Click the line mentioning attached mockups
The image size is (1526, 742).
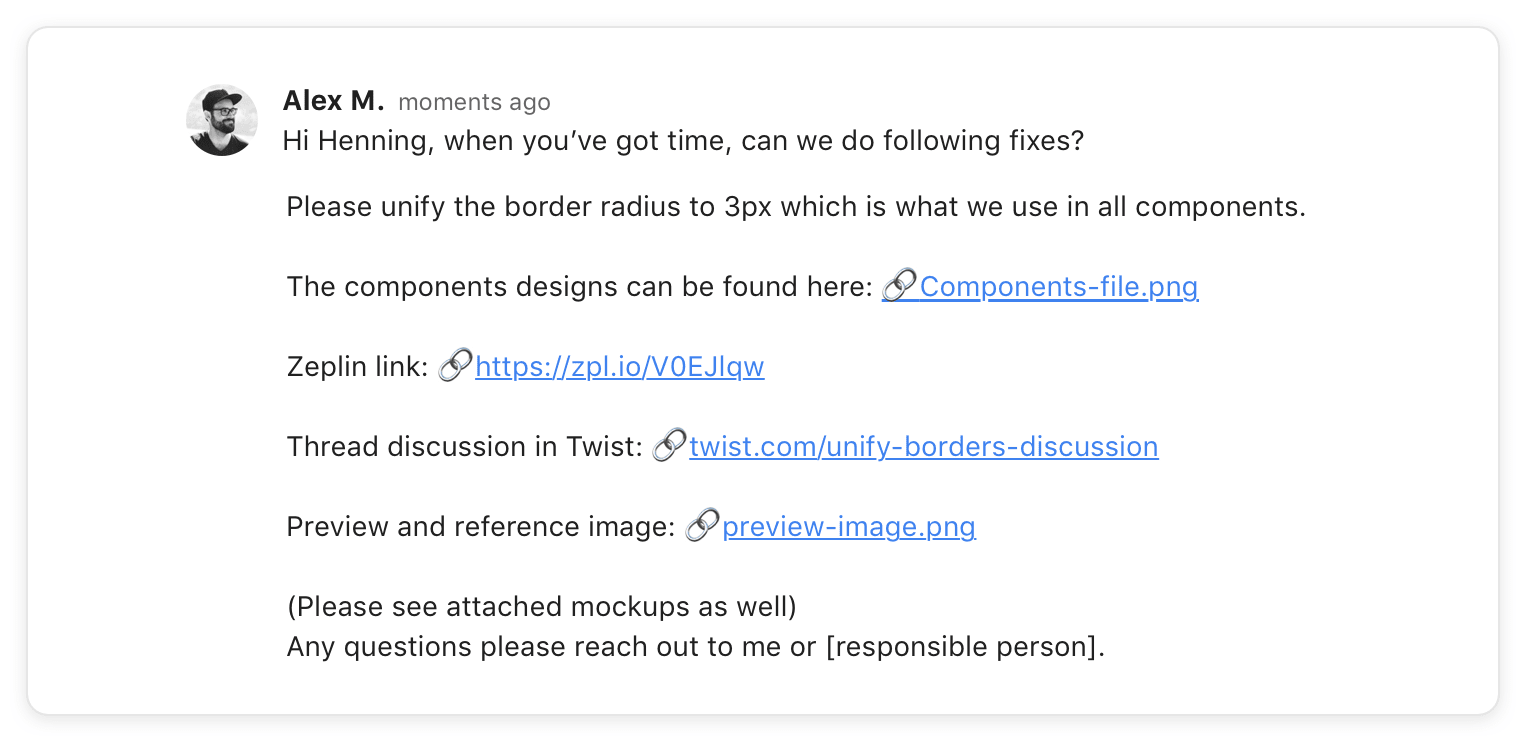point(541,607)
